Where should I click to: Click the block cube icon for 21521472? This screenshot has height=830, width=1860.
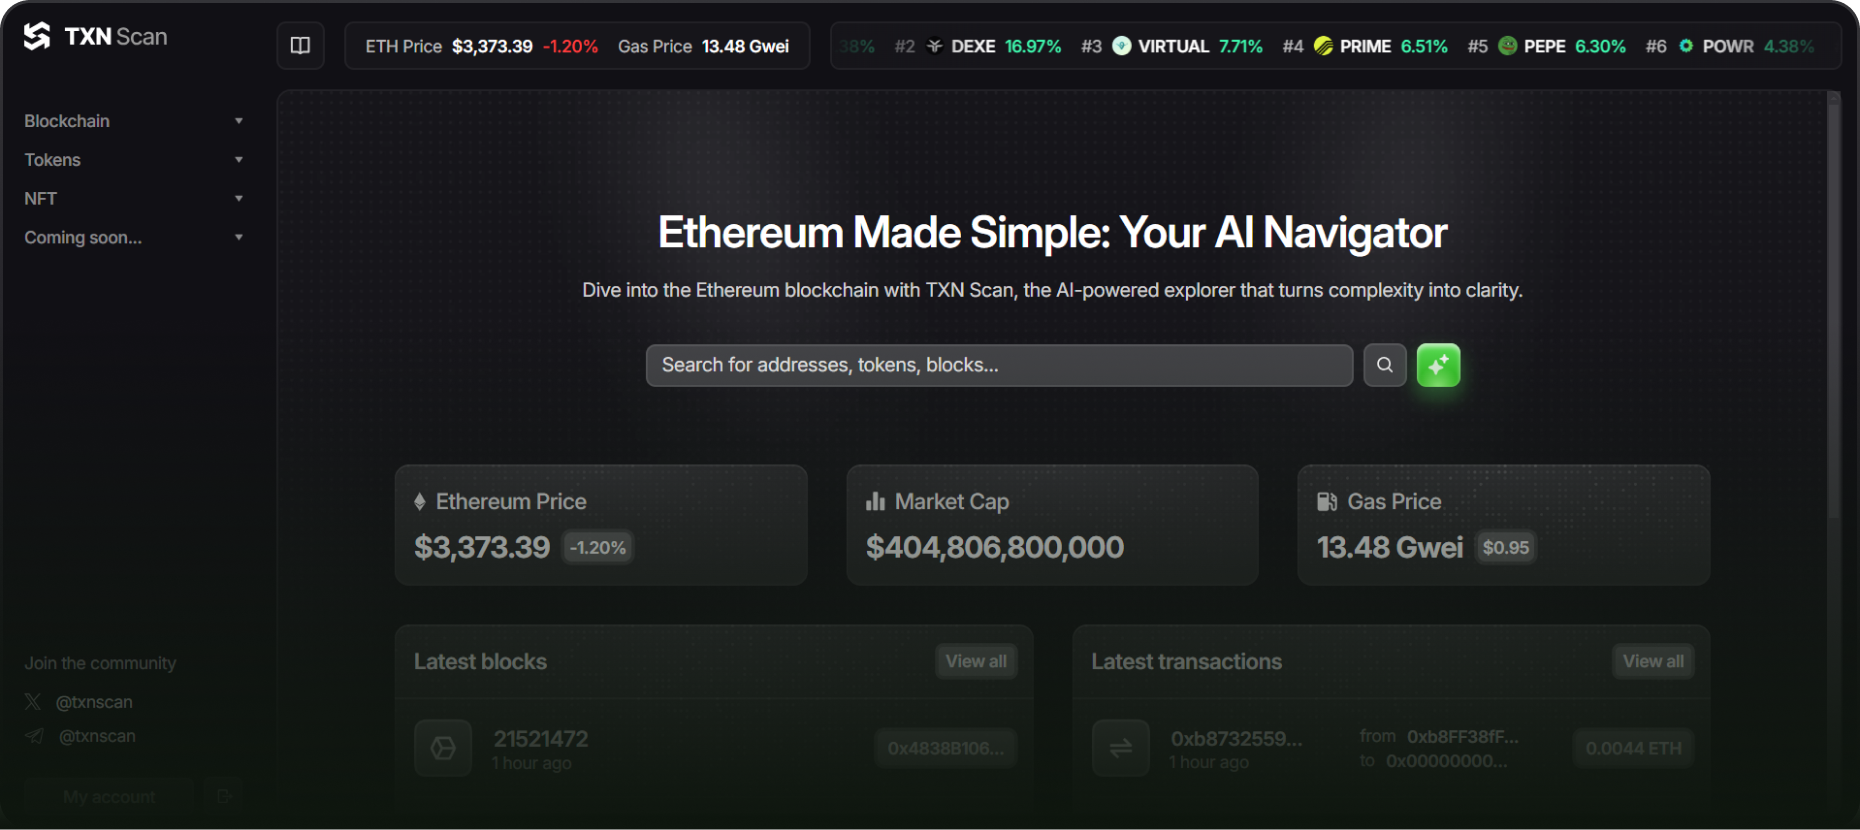tap(443, 748)
